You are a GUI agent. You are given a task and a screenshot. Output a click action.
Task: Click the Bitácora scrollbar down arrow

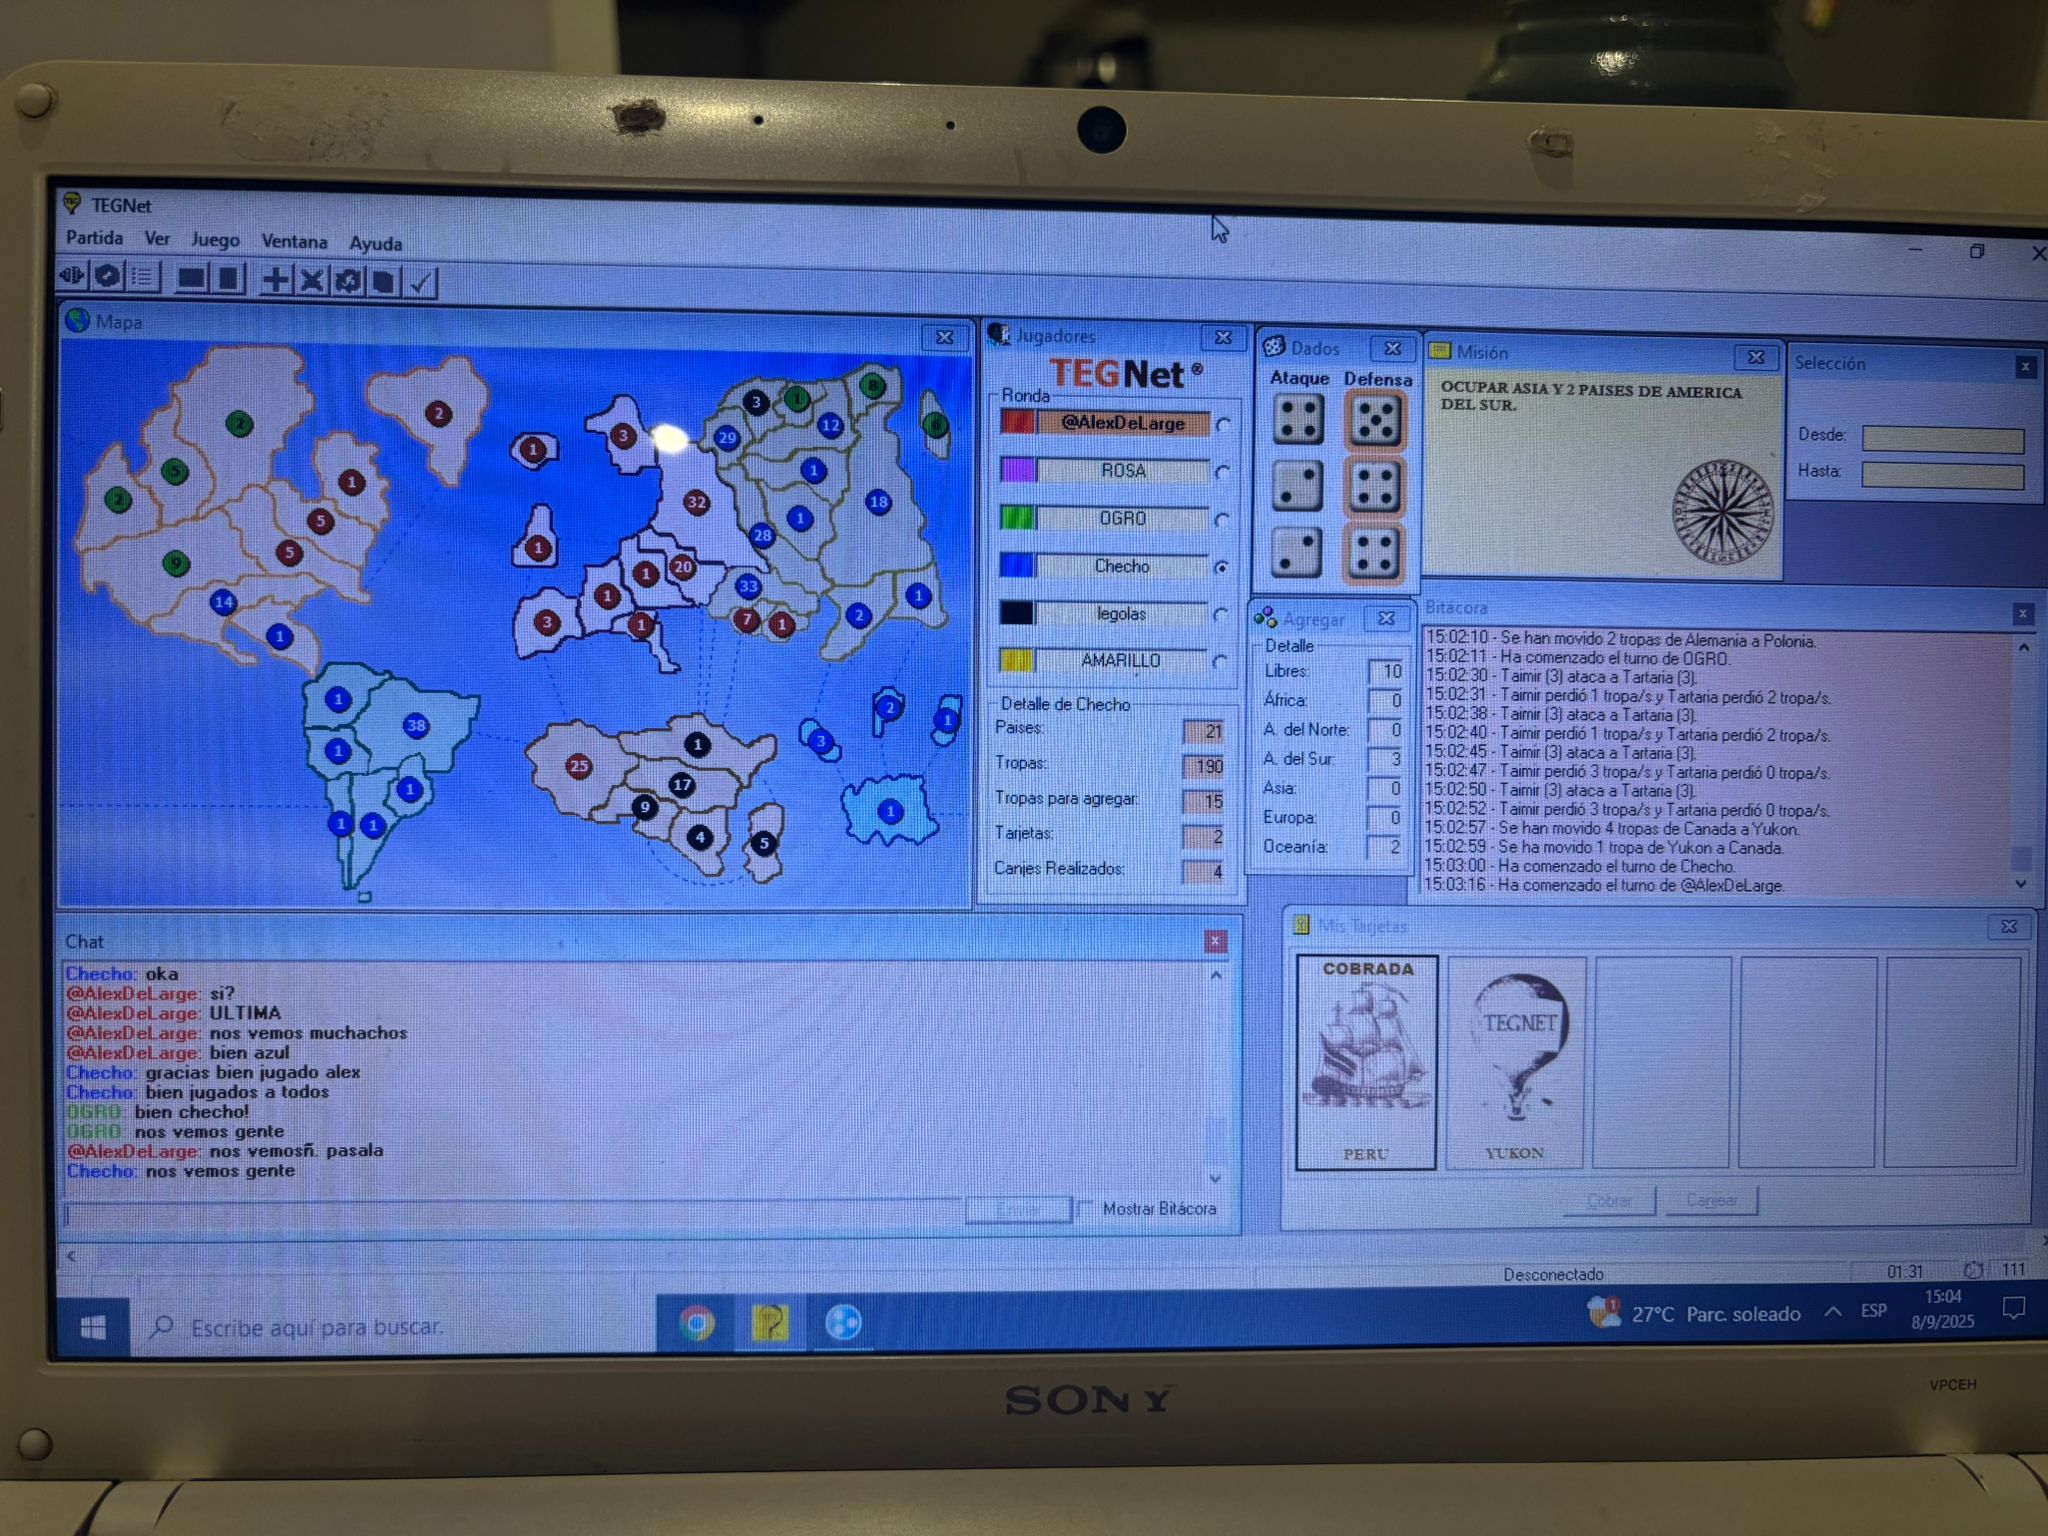click(2021, 884)
